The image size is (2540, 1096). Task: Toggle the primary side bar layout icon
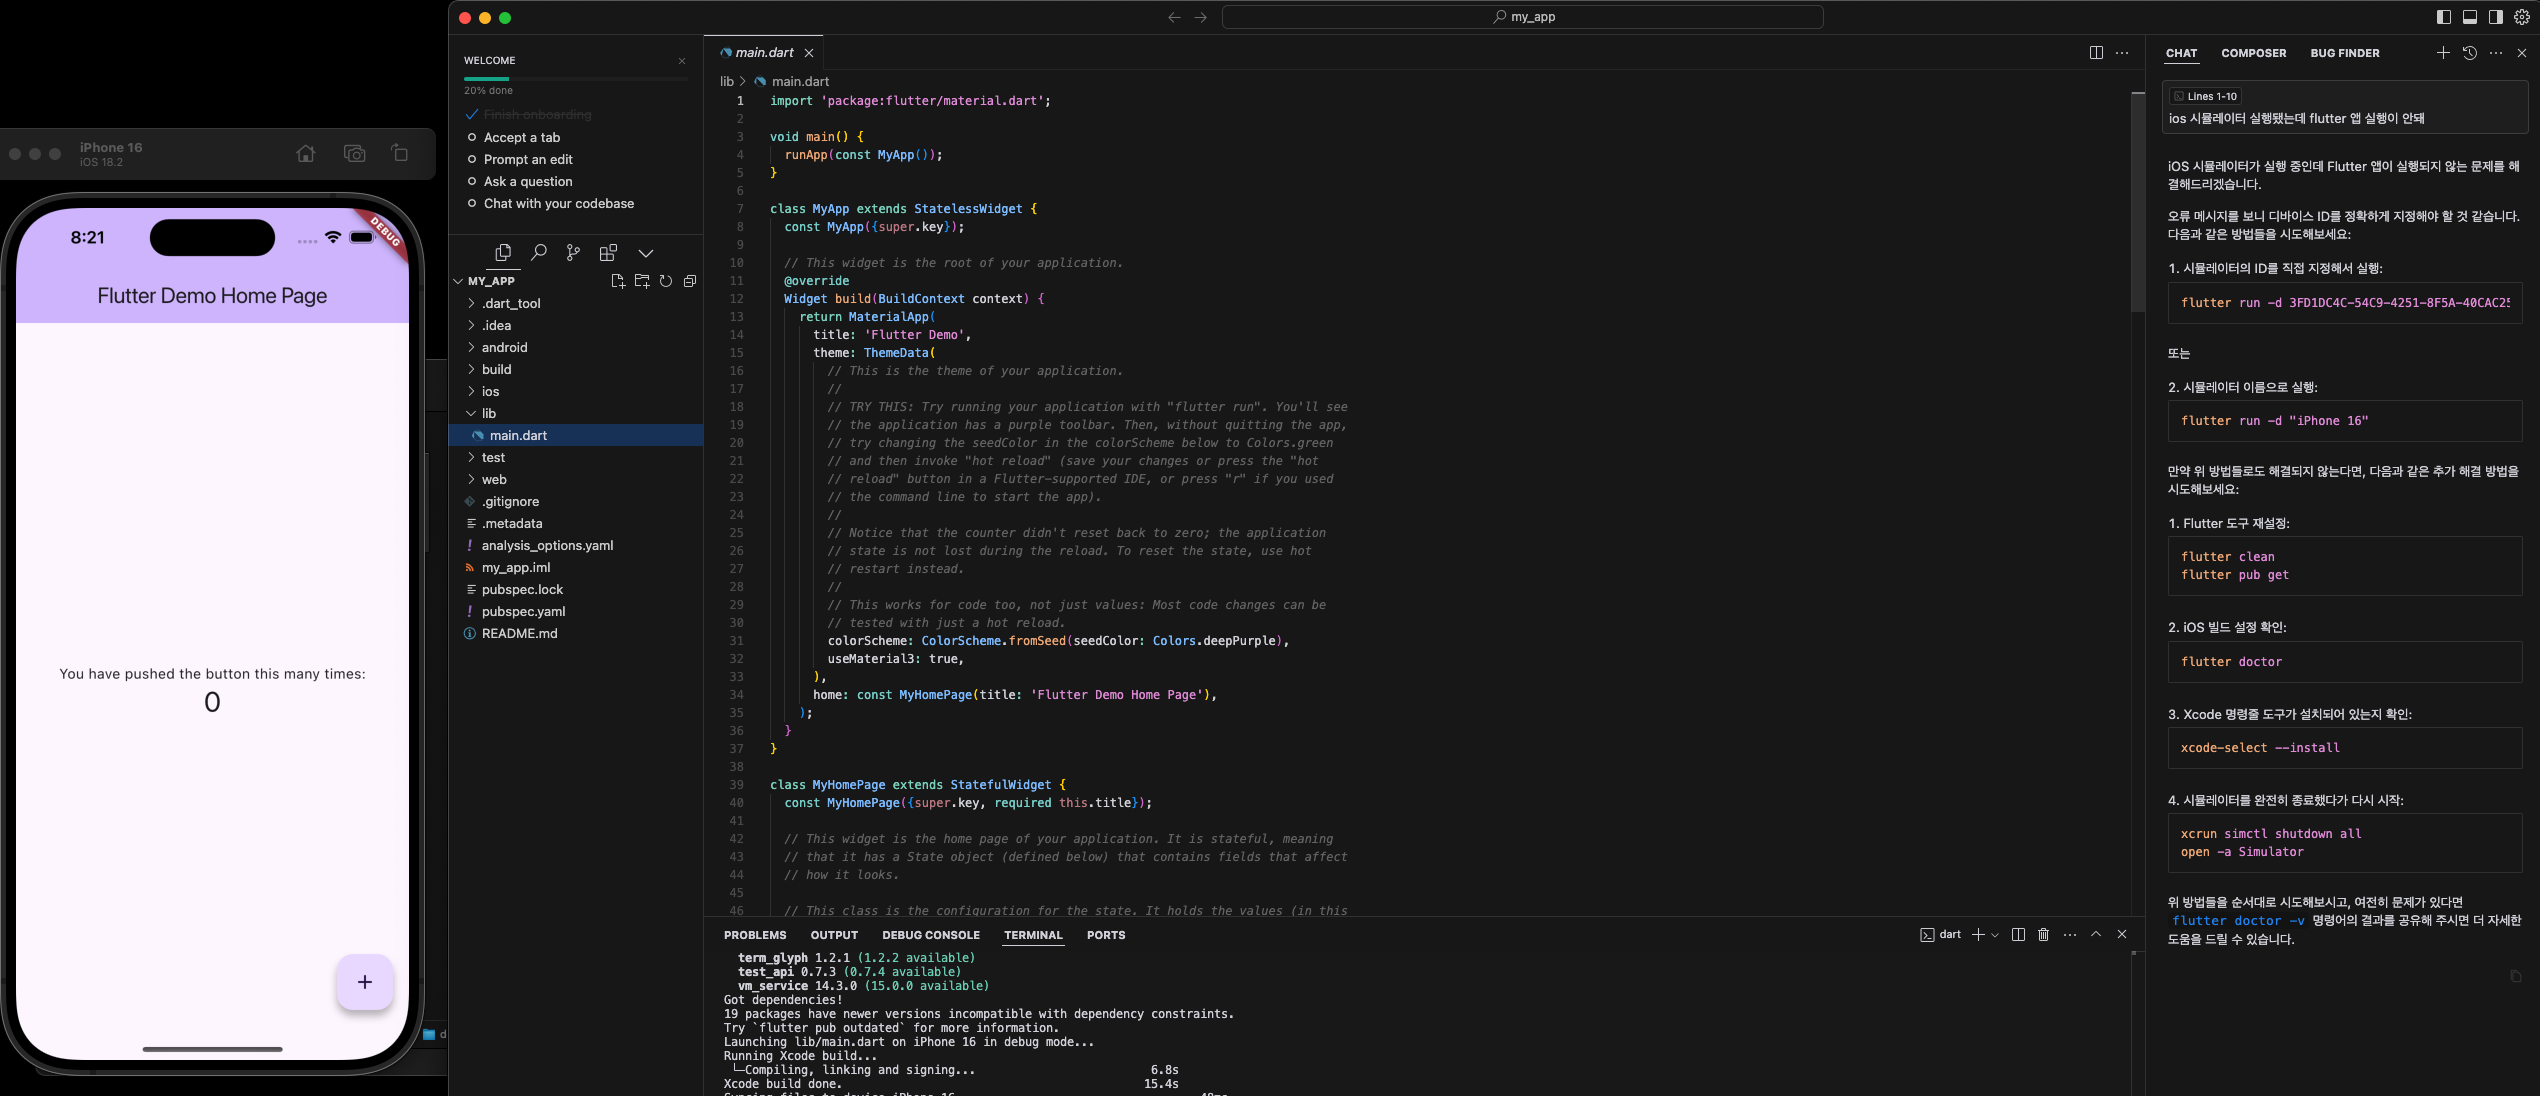point(2444,17)
